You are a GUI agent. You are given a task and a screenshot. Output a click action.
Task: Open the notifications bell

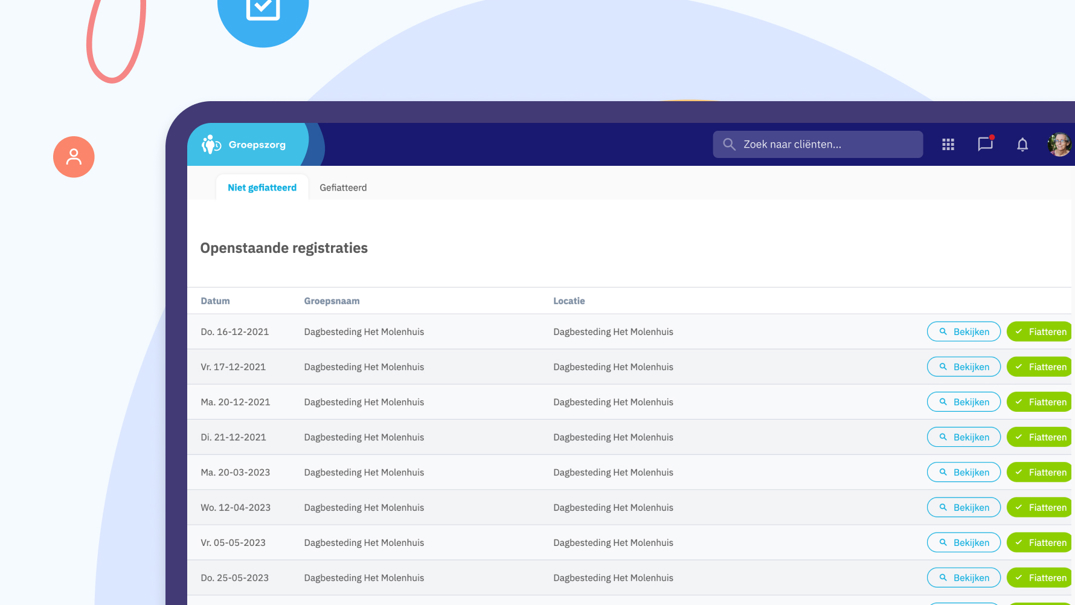pyautogui.click(x=1022, y=144)
